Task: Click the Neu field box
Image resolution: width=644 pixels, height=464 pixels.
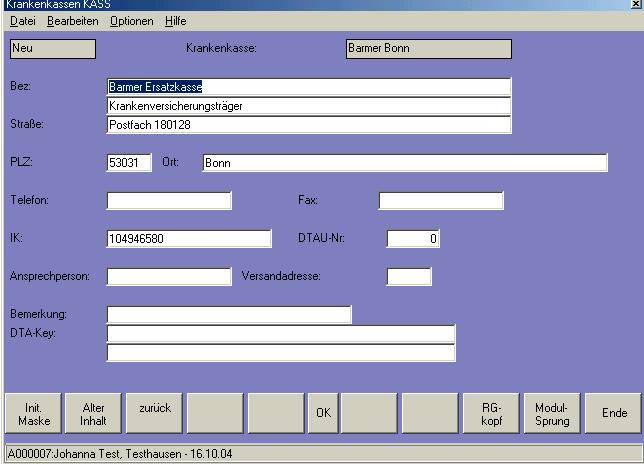Action: coord(53,49)
